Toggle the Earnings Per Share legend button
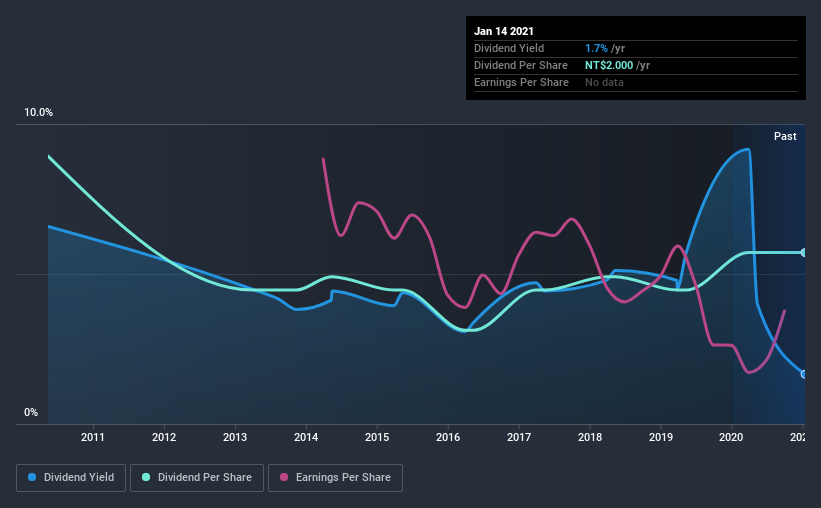Image resolution: width=821 pixels, height=508 pixels. pyautogui.click(x=335, y=478)
